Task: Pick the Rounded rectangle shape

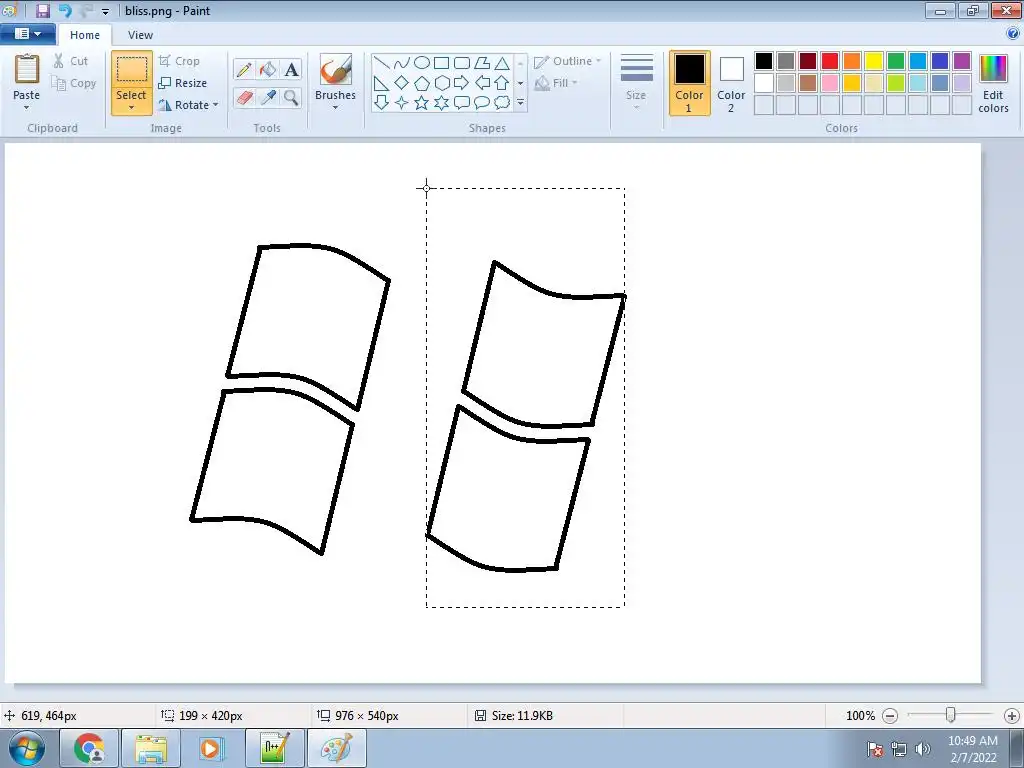Action: point(462,63)
